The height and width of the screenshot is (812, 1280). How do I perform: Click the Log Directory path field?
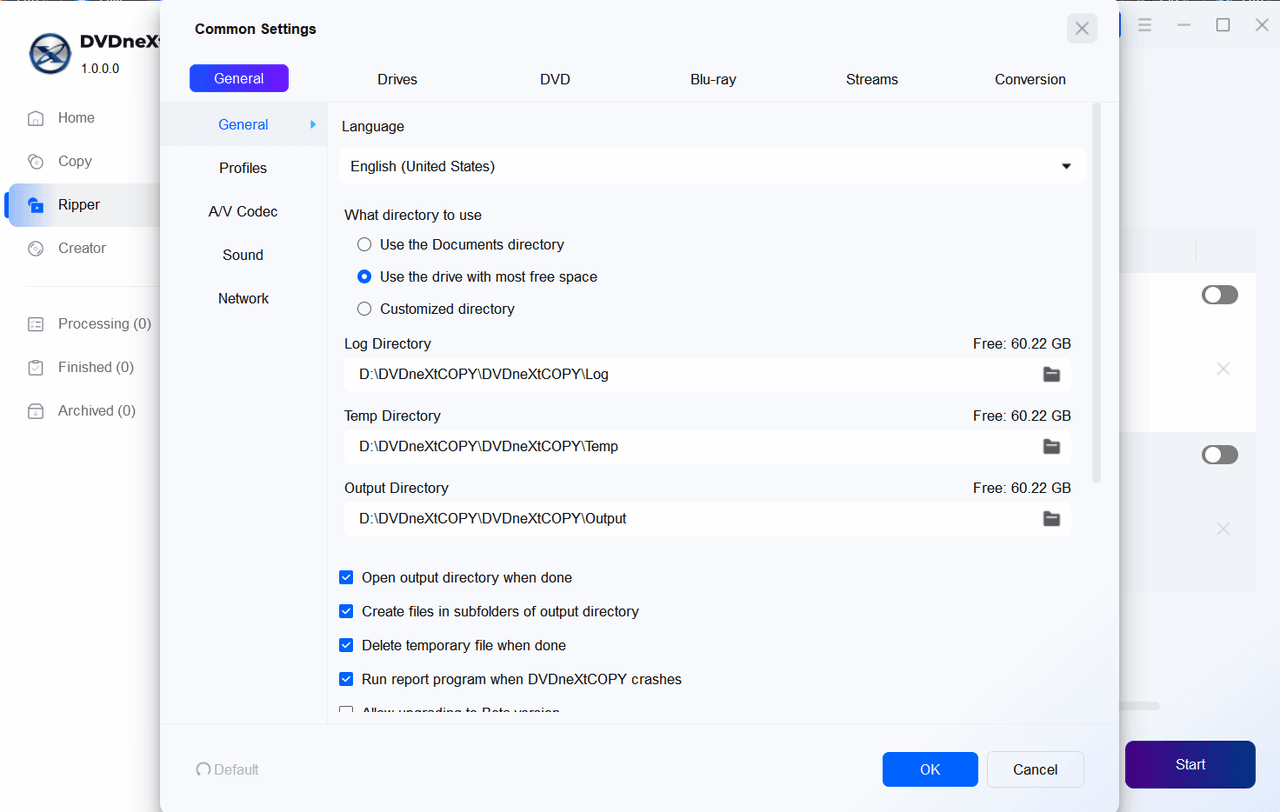point(706,374)
